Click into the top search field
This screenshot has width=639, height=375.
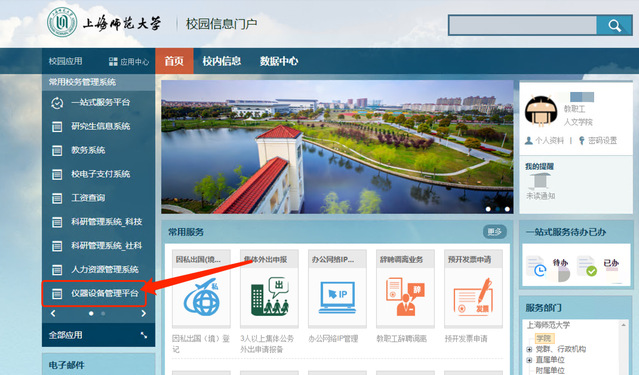coord(523,26)
